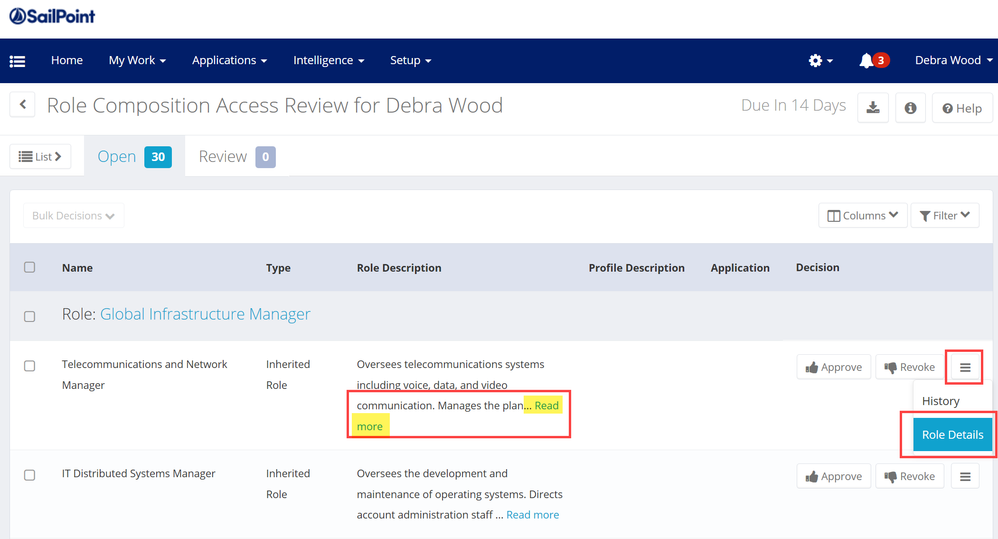Viewport: 998px width, 539px height.
Task: Open the Filter dropdown
Action: pos(944,216)
